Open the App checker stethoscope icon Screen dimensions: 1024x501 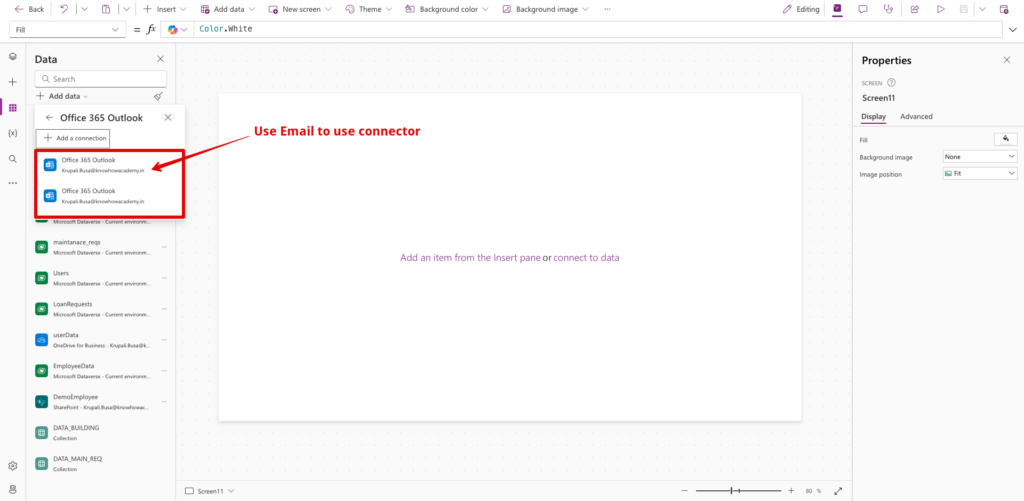pyautogui.click(x=888, y=9)
